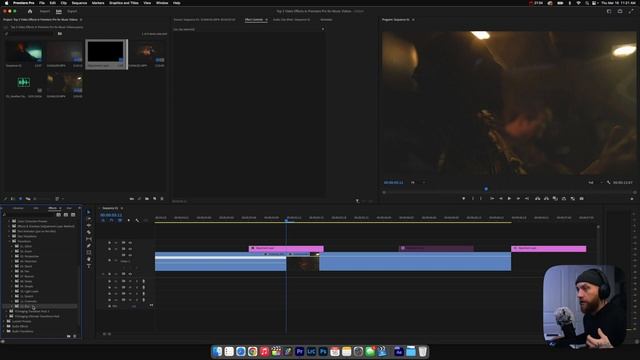
Task: Click the Lift button in Program monitor
Action: click(537, 199)
